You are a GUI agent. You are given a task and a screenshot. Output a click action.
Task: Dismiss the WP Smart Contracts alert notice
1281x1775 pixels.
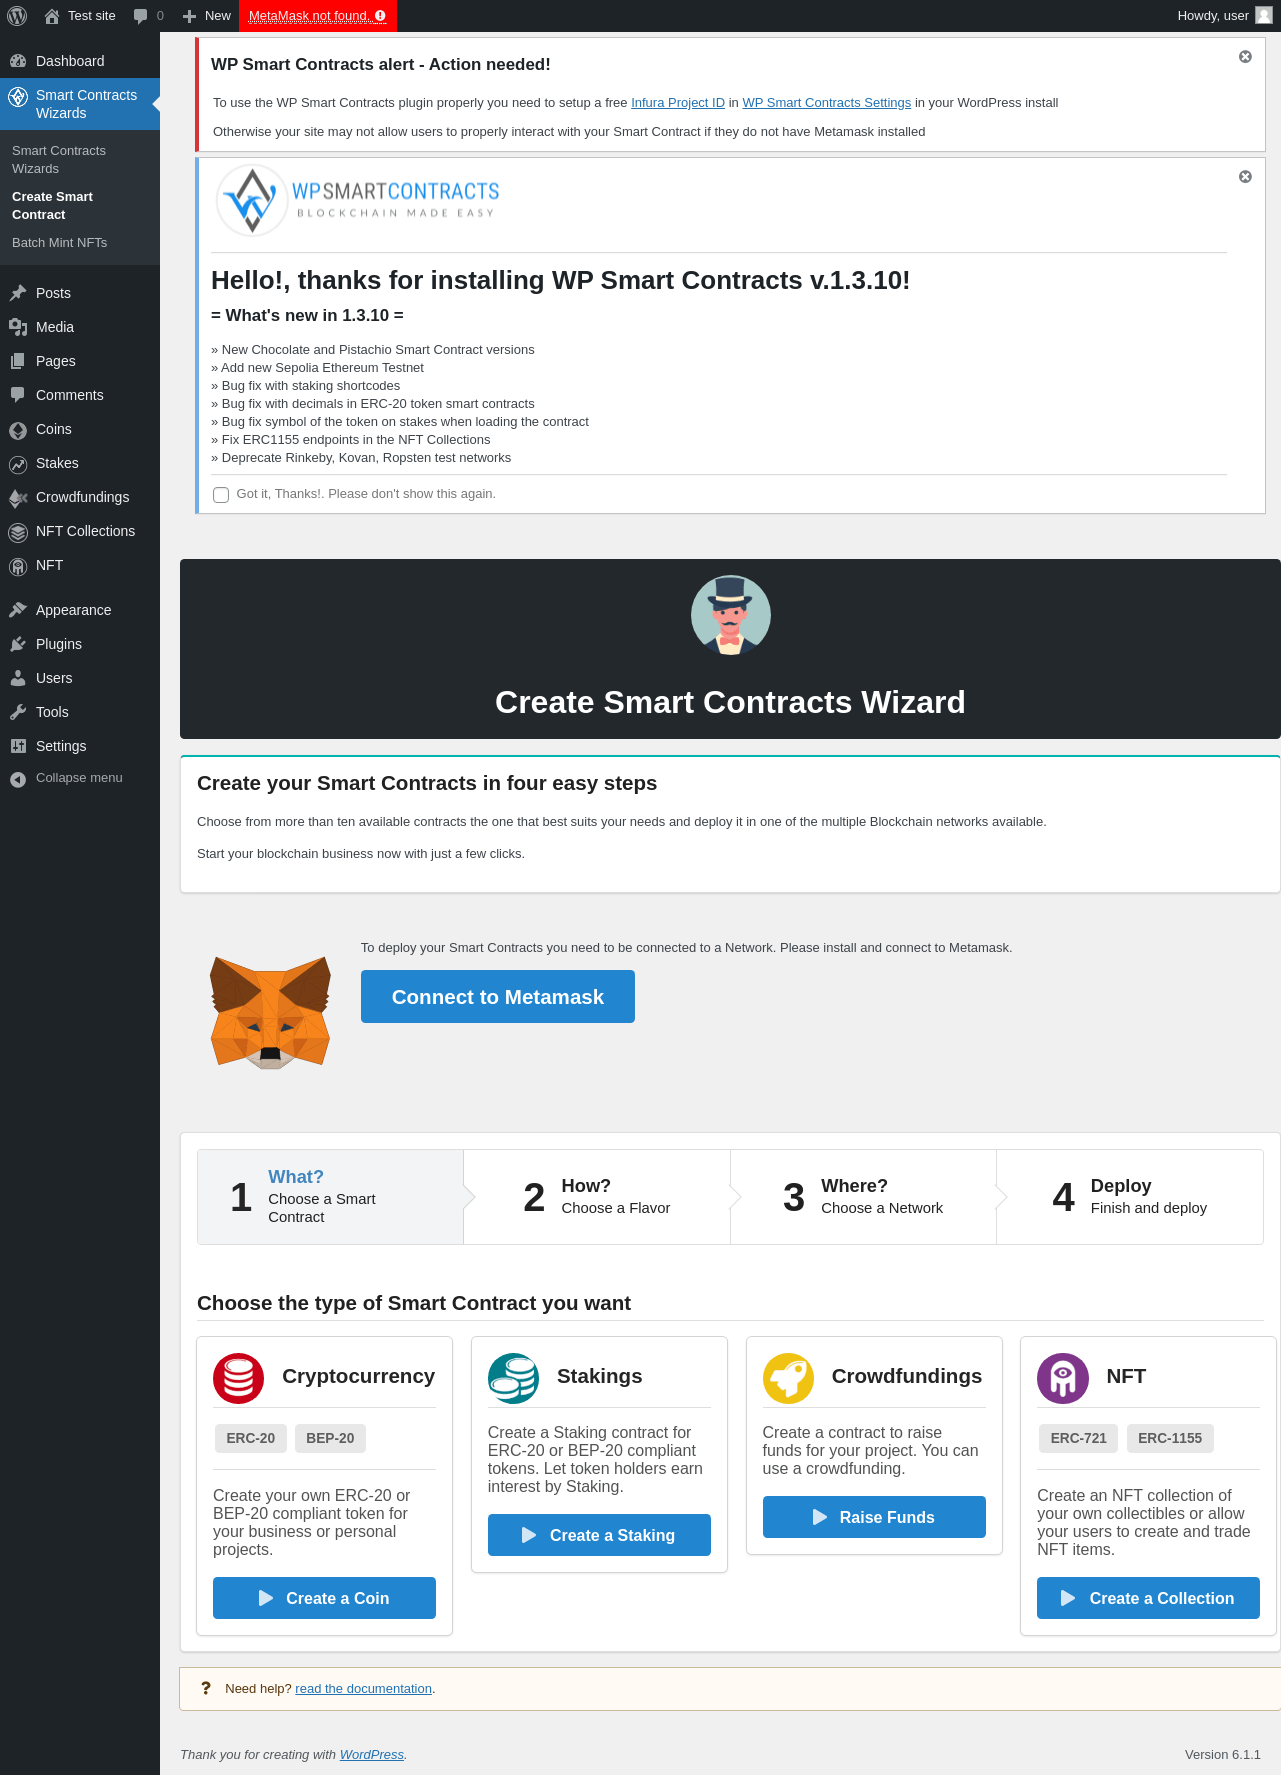pos(1245,57)
